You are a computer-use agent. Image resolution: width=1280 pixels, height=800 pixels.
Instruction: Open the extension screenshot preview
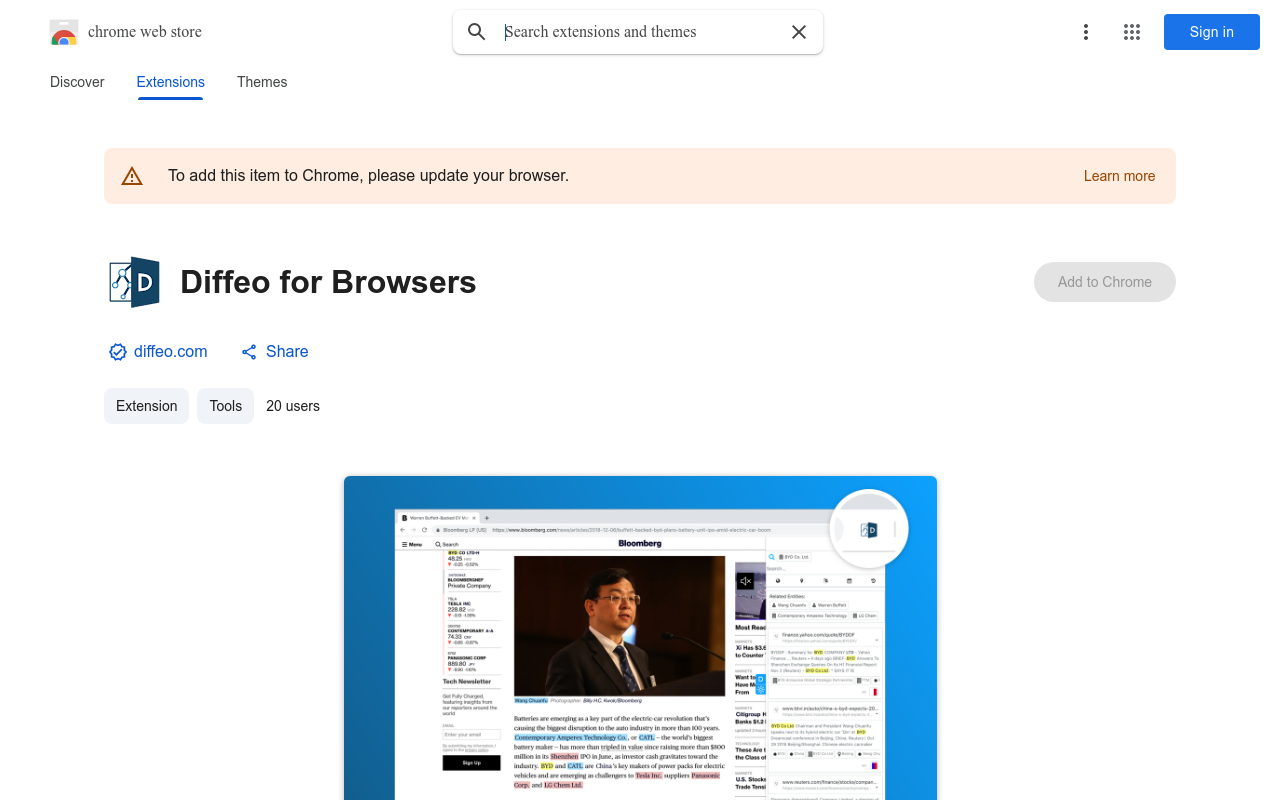point(640,638)
